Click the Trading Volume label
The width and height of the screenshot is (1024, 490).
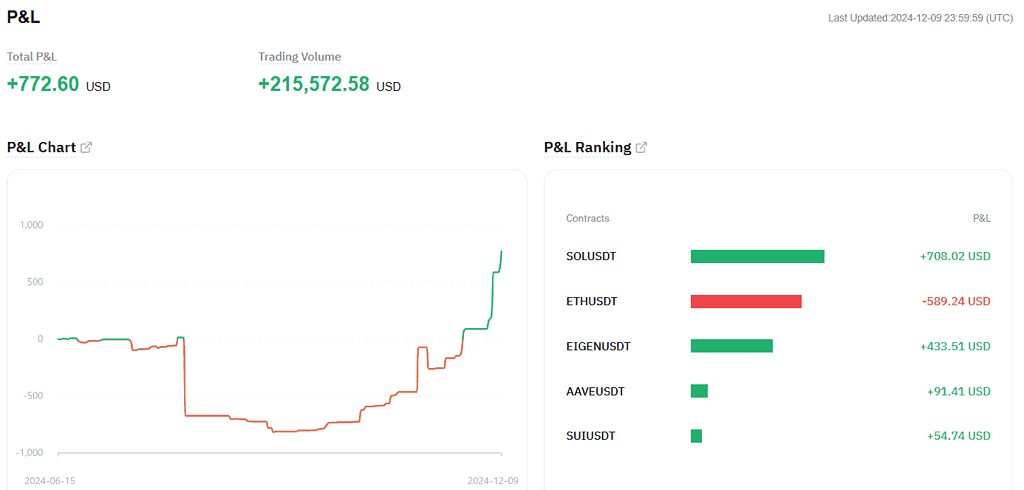coord(300,57)
